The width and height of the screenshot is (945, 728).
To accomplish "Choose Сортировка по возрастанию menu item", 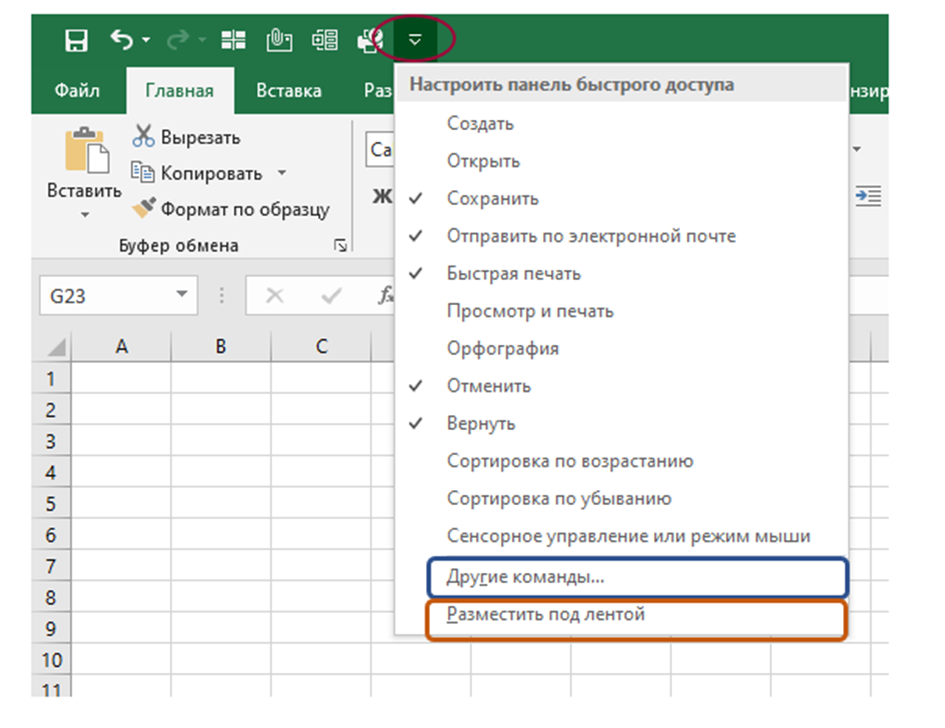I will pos(622,461).
